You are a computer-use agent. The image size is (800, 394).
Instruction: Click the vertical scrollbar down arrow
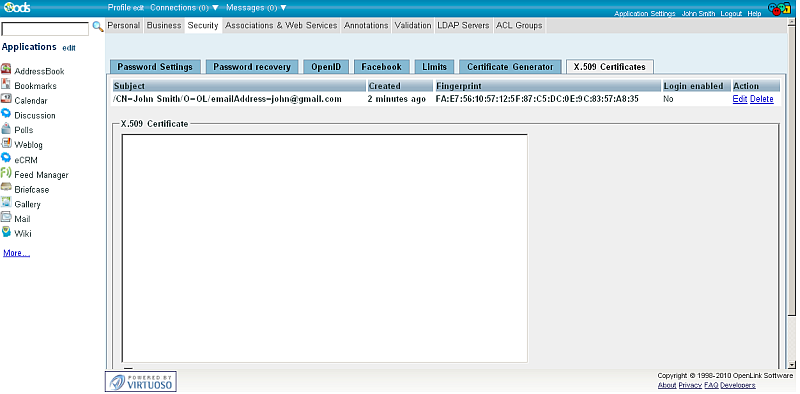(791, 364)
